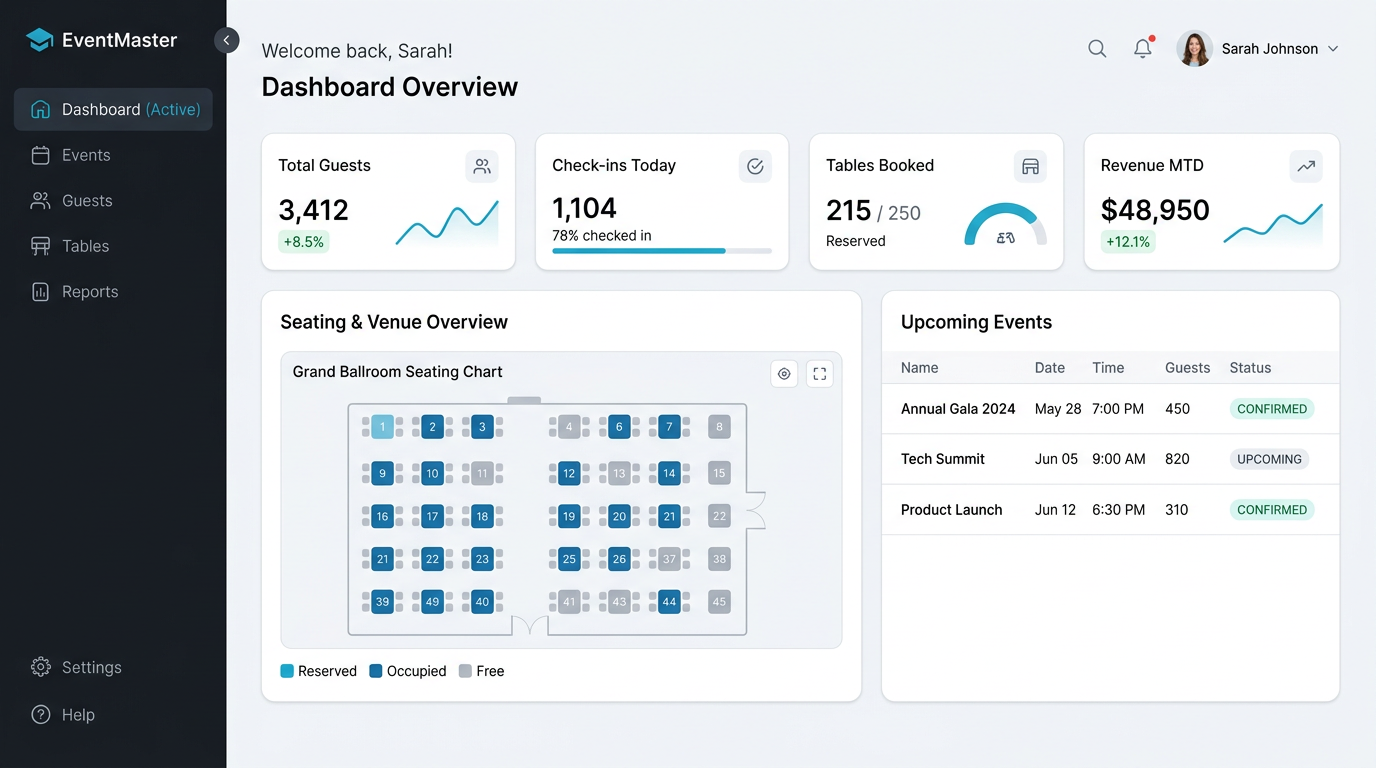Click the Status column header

(1250, 368)
